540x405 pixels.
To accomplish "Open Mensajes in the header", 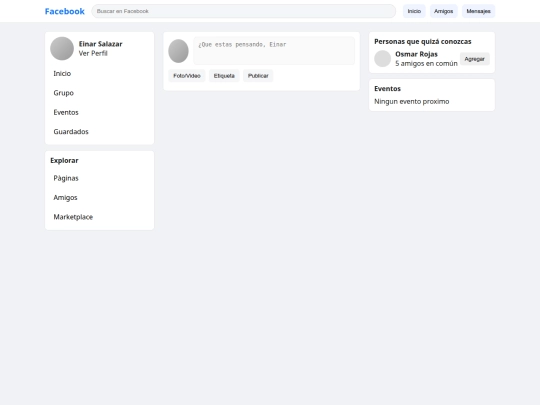I will (478, 11).
